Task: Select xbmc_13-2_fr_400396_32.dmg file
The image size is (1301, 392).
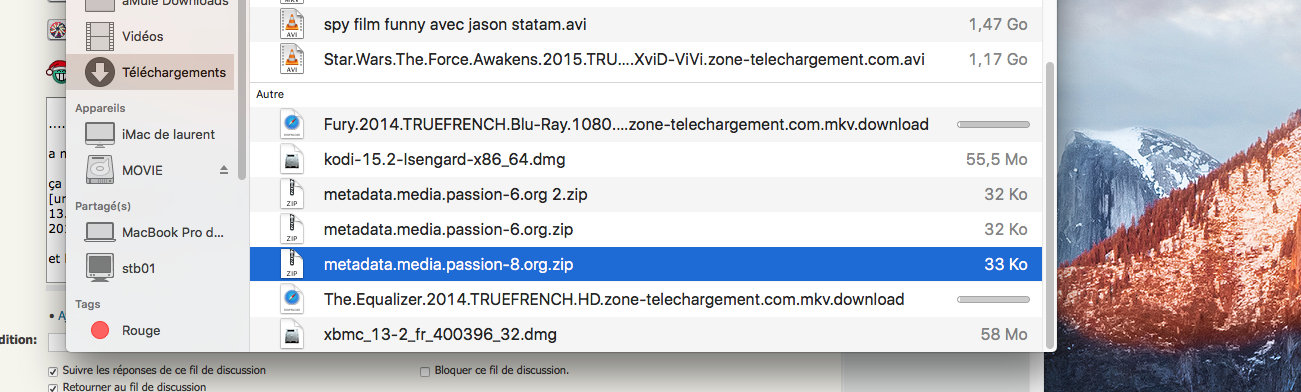Action: coord(645,334)
